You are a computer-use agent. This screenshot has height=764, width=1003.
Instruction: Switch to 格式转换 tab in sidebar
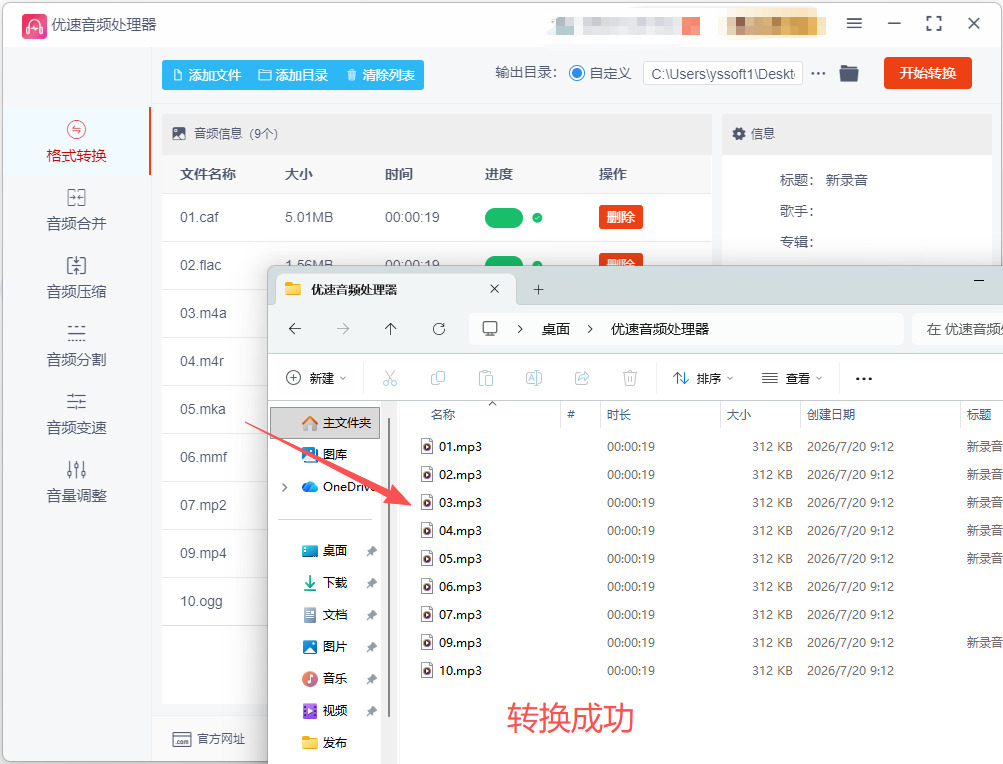point(76,142)
